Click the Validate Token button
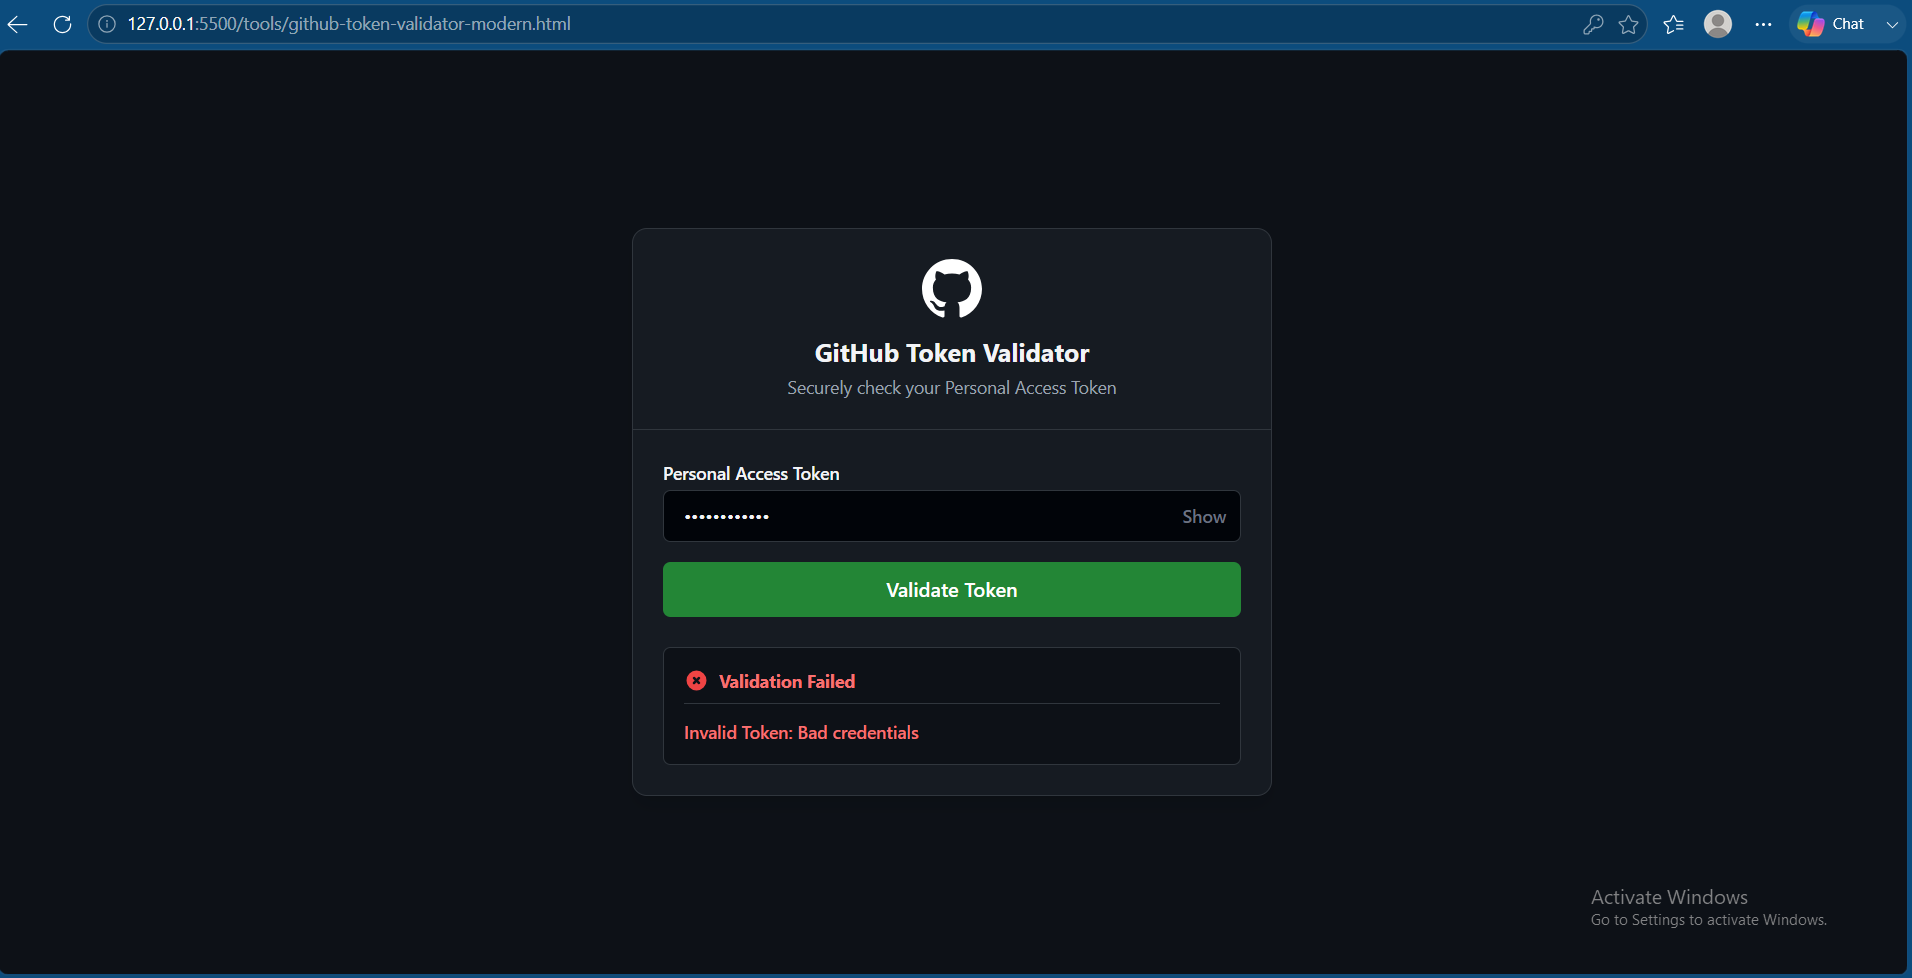1912x978 pixels. (952, 590)
